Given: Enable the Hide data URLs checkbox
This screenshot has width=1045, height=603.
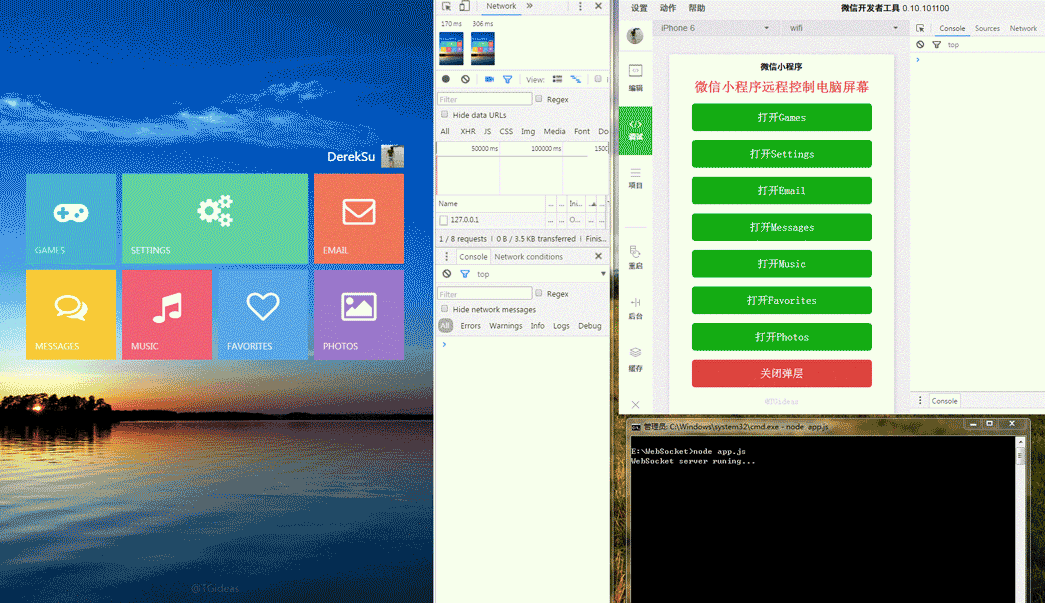Looking at the screenshot, I should [x=445, y=115].
